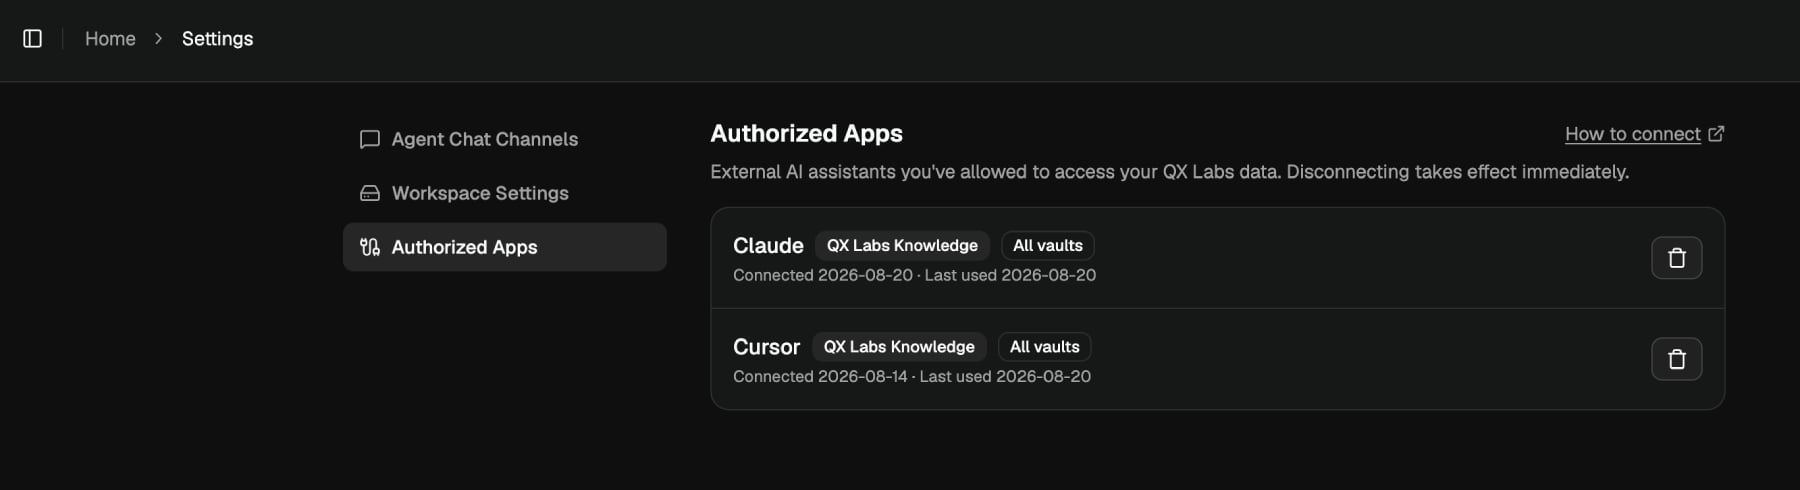This screenshot has height=490, width=1800.
Task: Click external link icon beside How to connect
Action: coord(1716,134)
